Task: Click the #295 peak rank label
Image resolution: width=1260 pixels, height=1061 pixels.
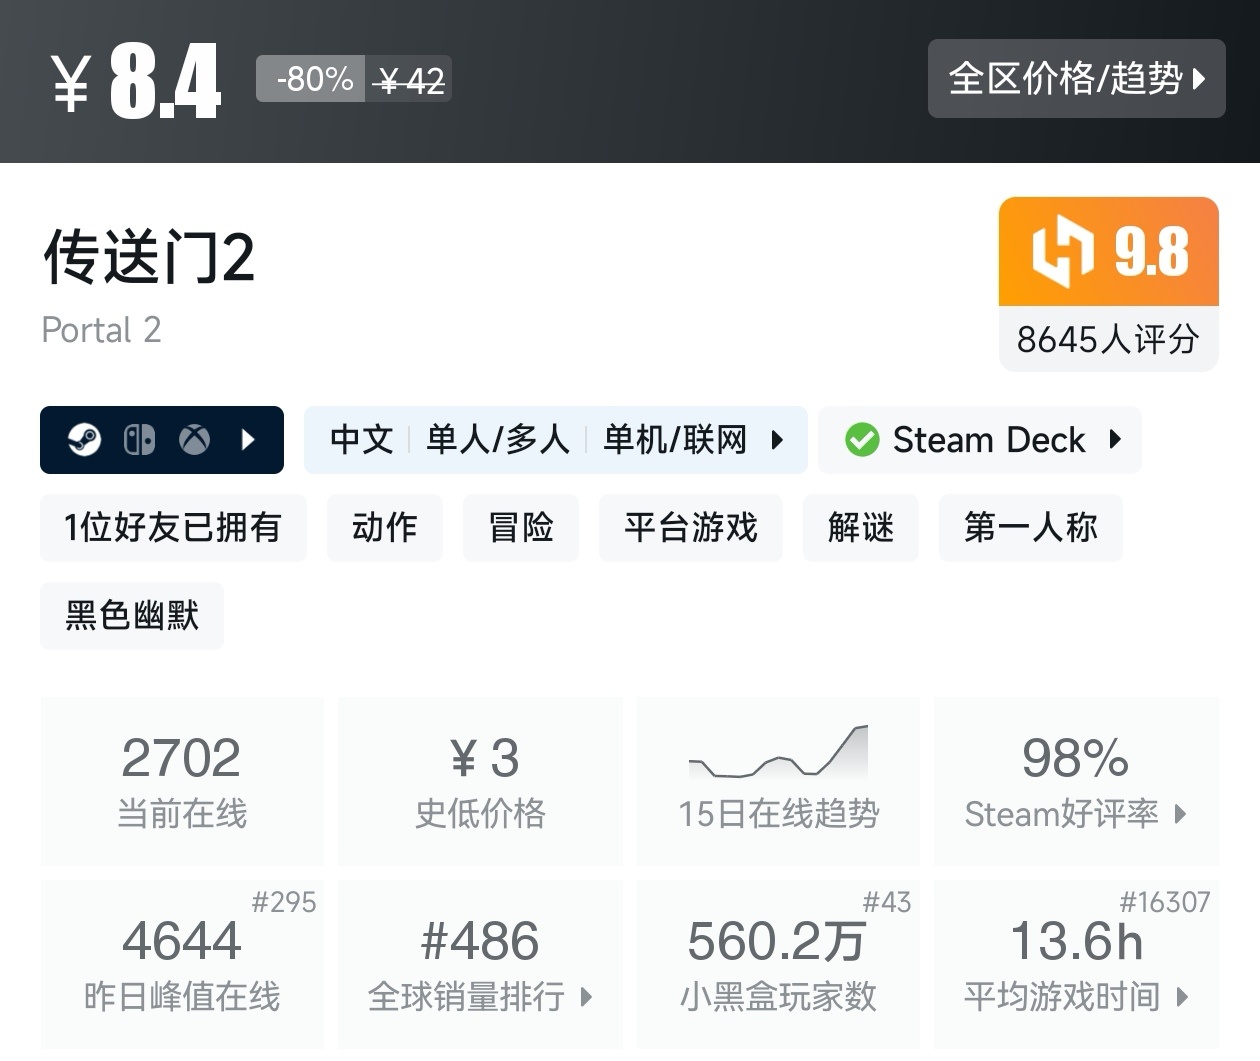Action: tap(283, 902)
